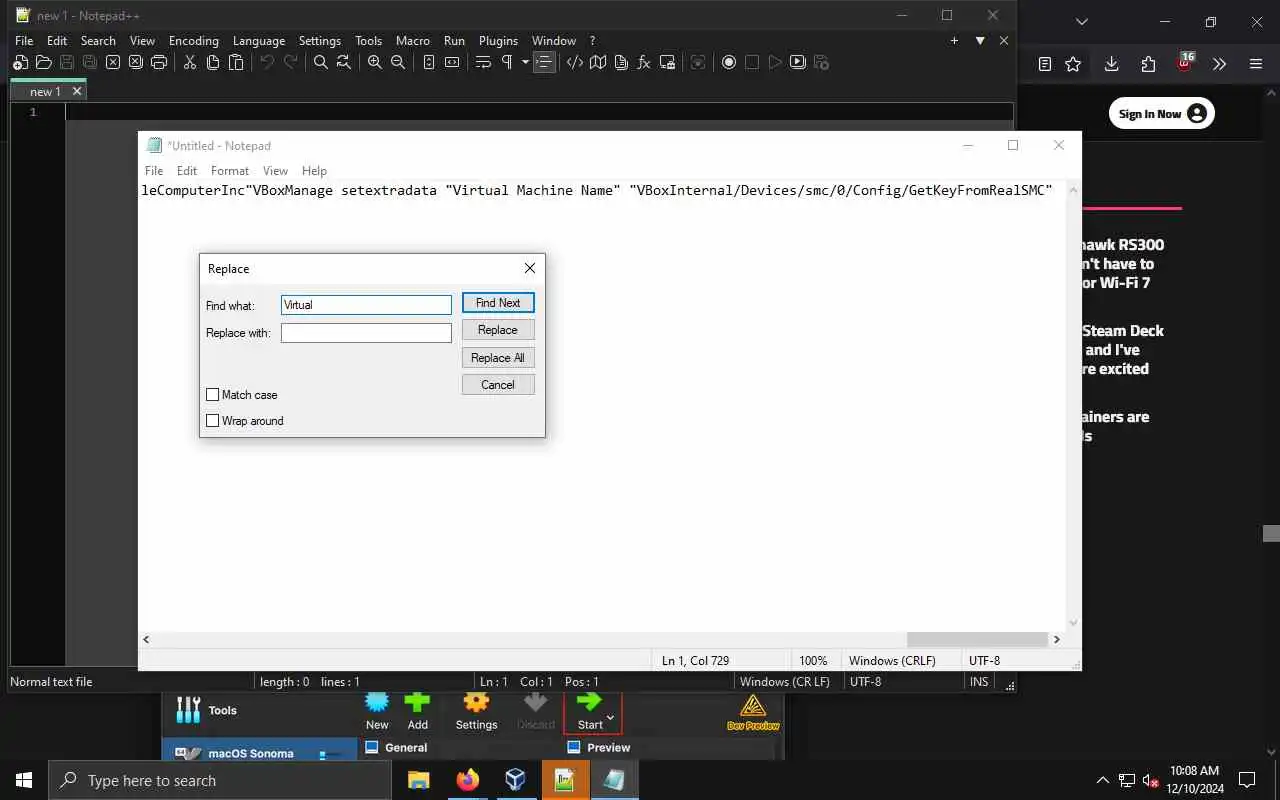Click Replace All button
1280x800 pixels.
click(x=498, y=358)
